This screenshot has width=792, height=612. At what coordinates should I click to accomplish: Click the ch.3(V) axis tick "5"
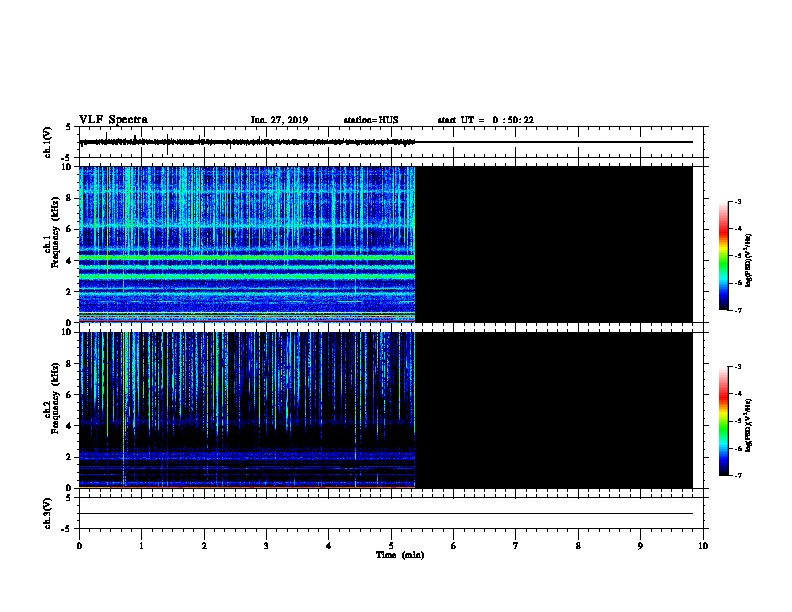69,498
